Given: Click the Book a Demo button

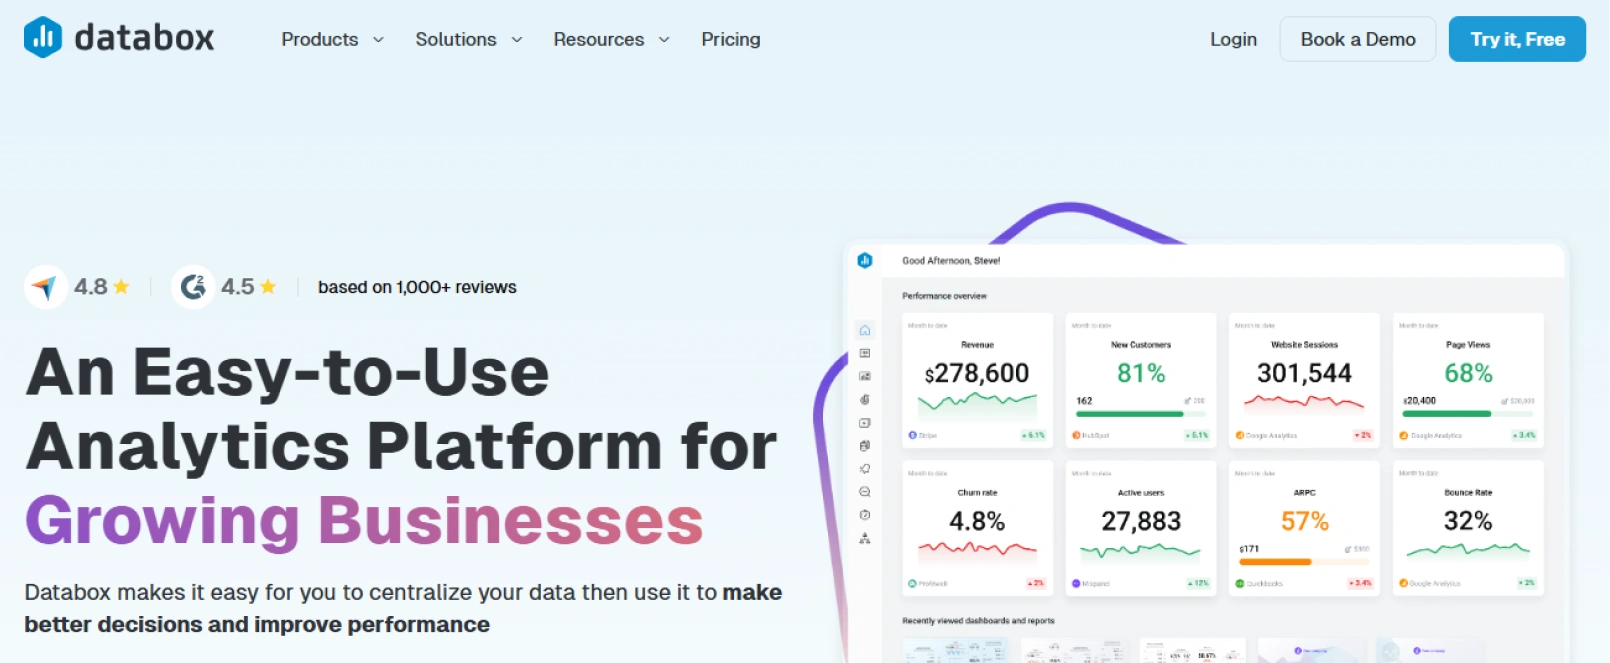Looking at the screenshot, I should point(1358,39).
